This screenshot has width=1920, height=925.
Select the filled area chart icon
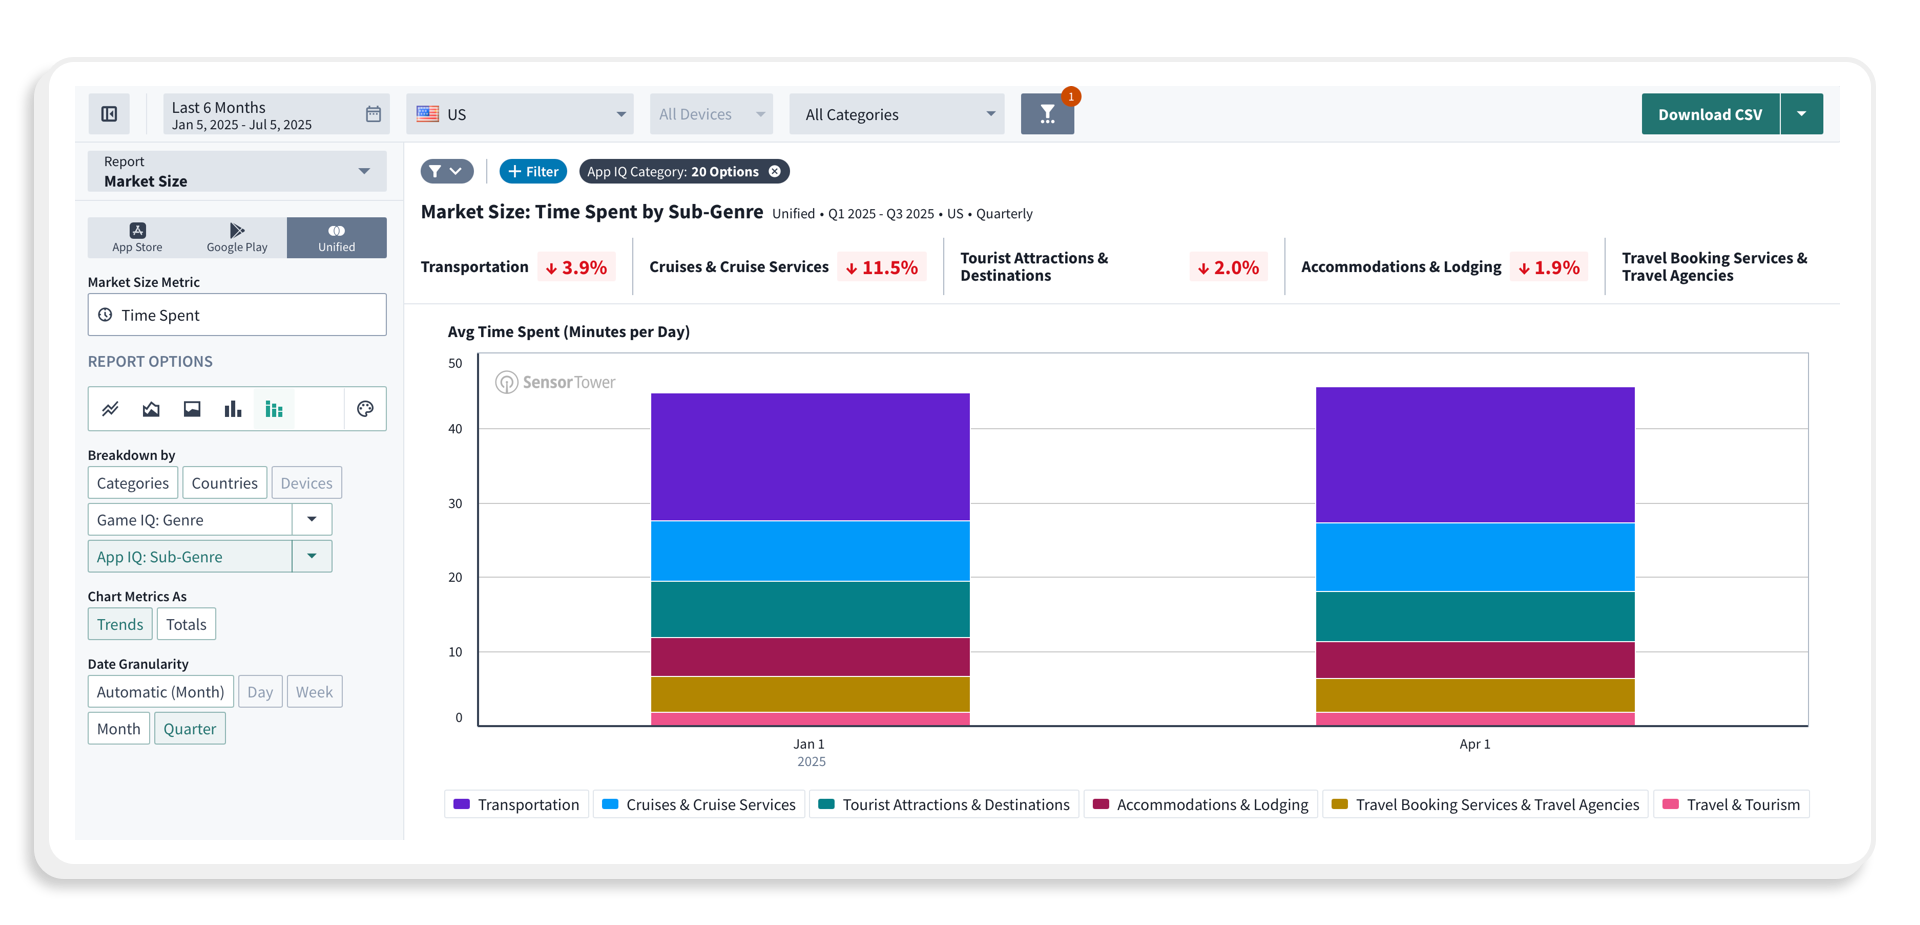(192, 409)
